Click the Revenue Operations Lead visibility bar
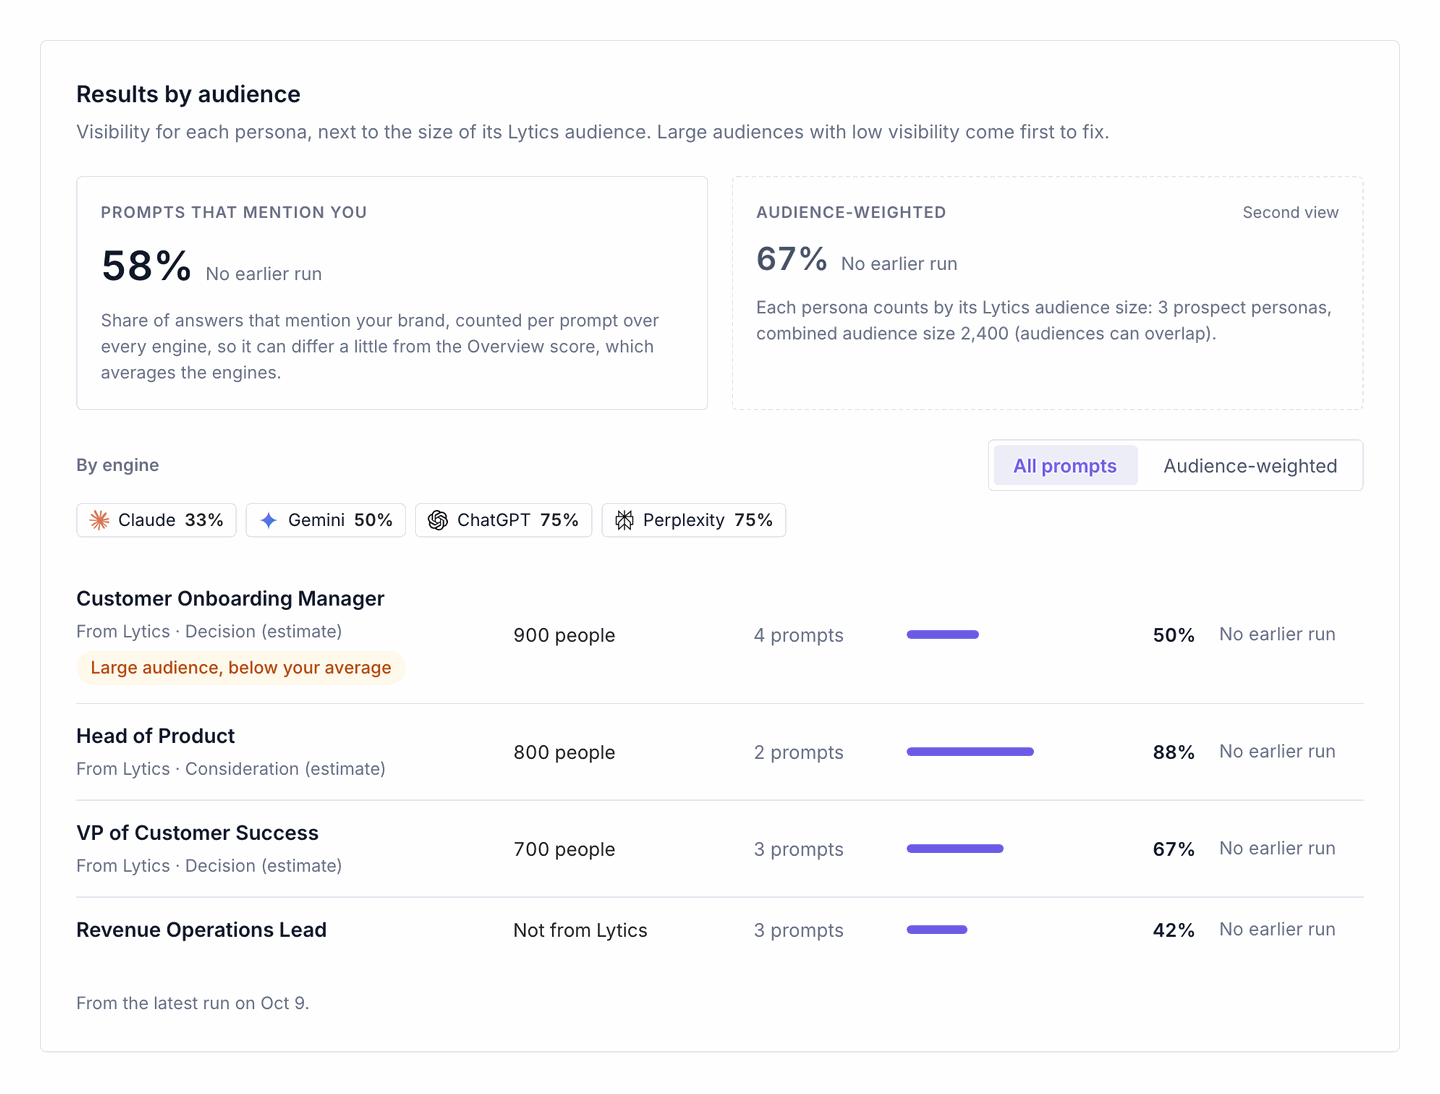Image resolution: width=1440 pixels, height=1094 pixels. pyautogui.click(x=937, y=930)
